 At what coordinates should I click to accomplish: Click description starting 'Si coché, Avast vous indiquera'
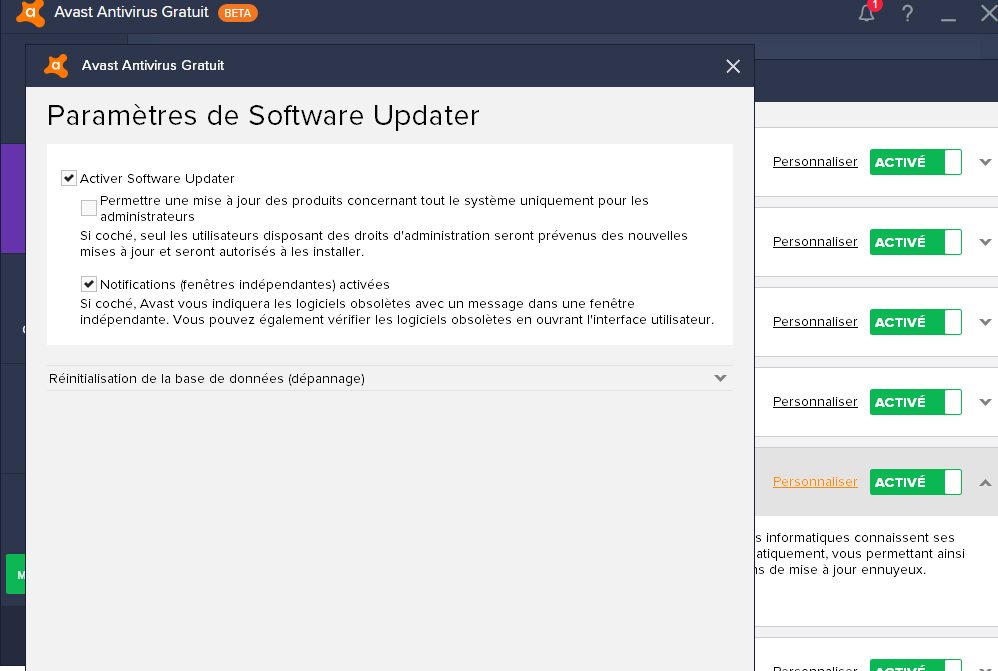tap(397, 311)
